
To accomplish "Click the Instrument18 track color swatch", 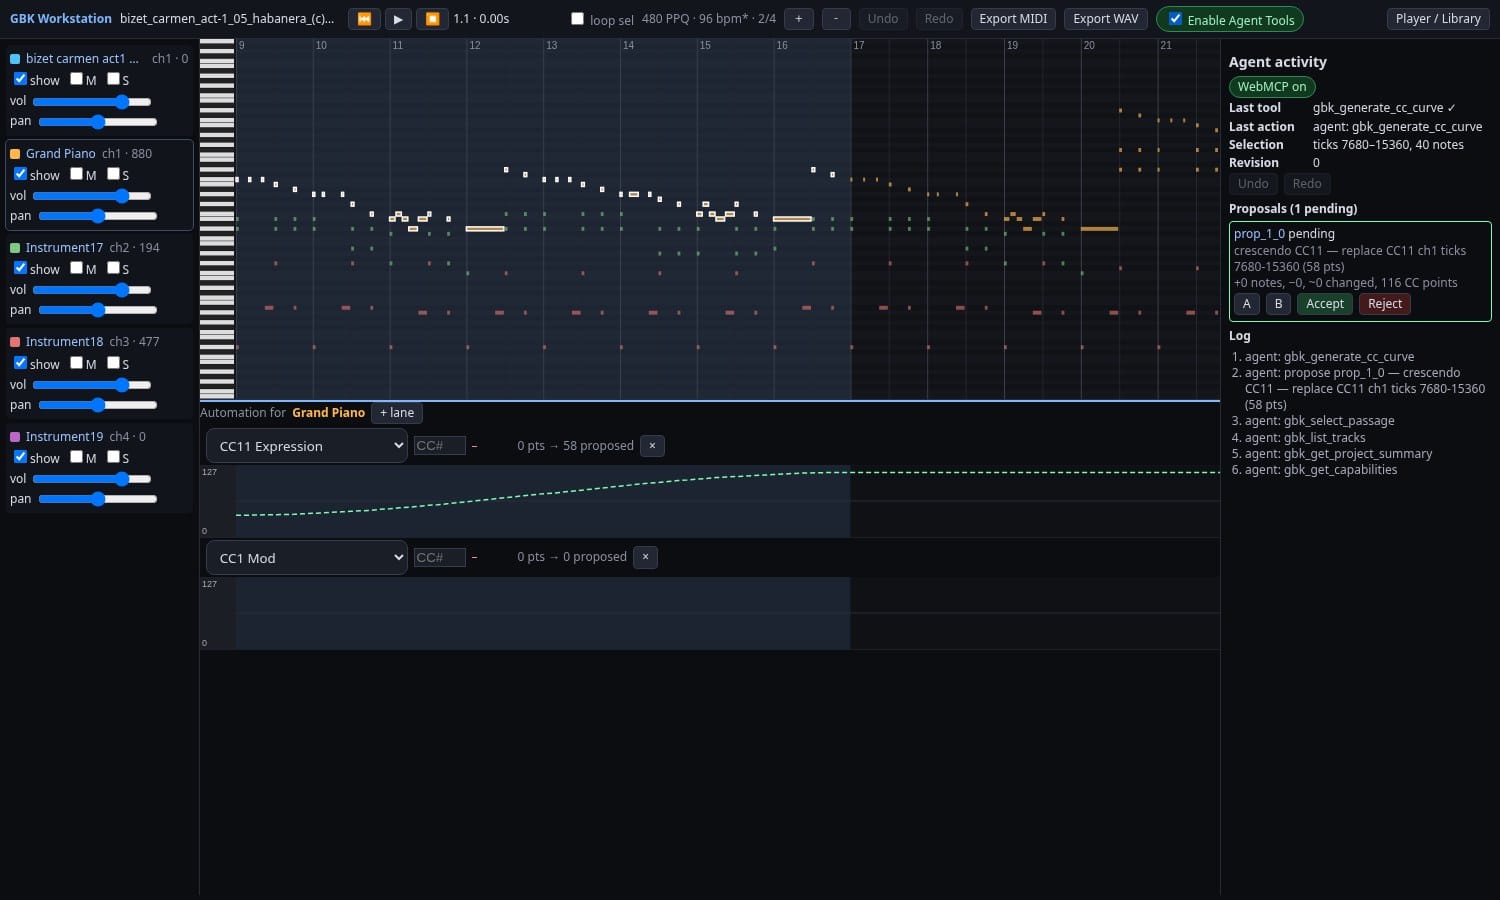I will pos(15,342).
